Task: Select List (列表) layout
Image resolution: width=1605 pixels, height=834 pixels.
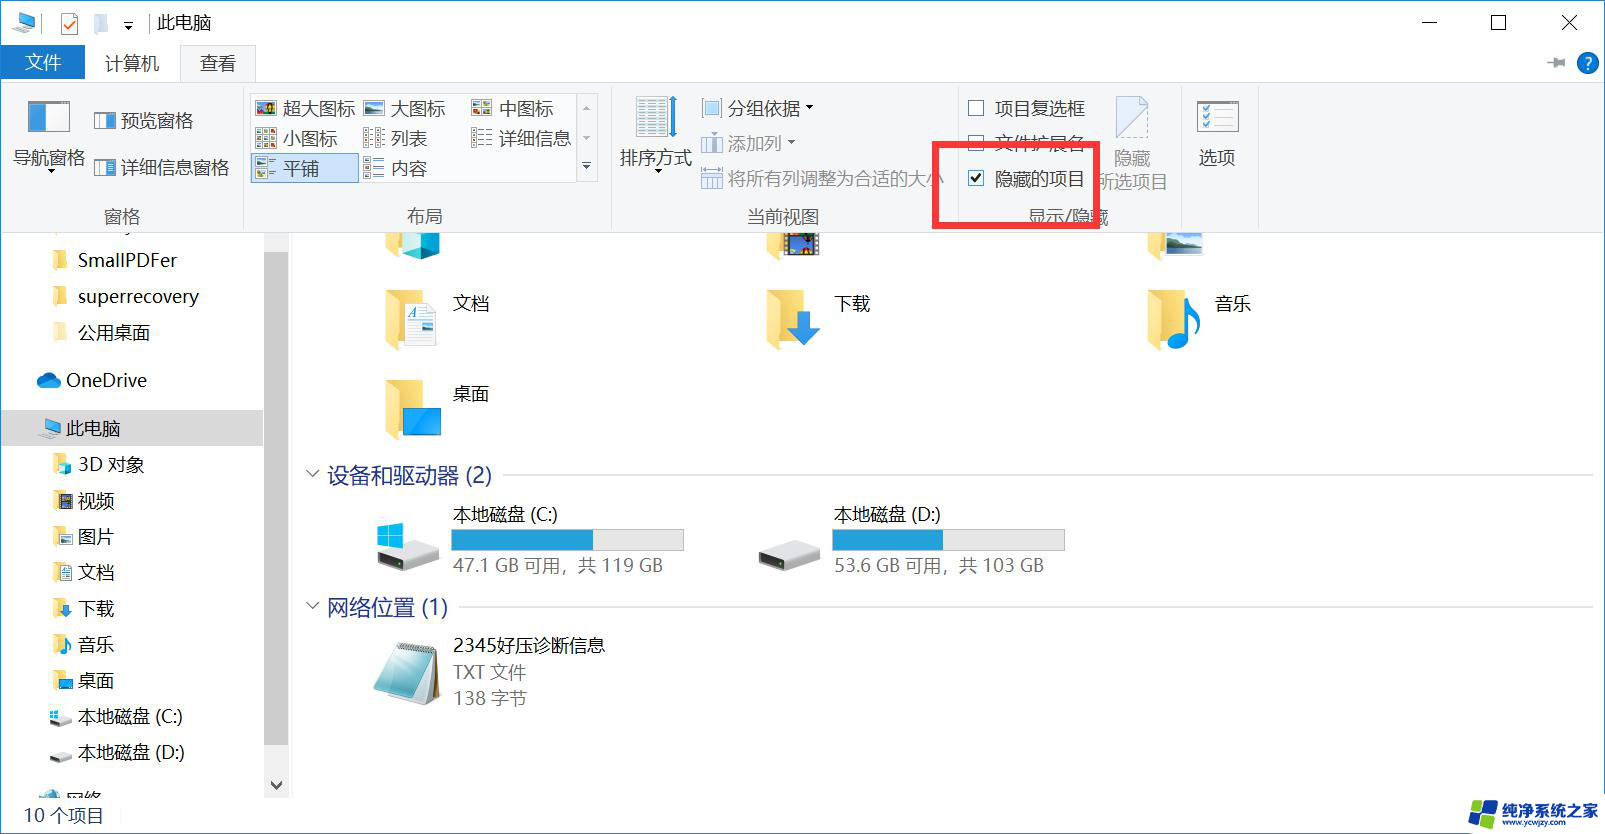Action: [x=395, y=138]
